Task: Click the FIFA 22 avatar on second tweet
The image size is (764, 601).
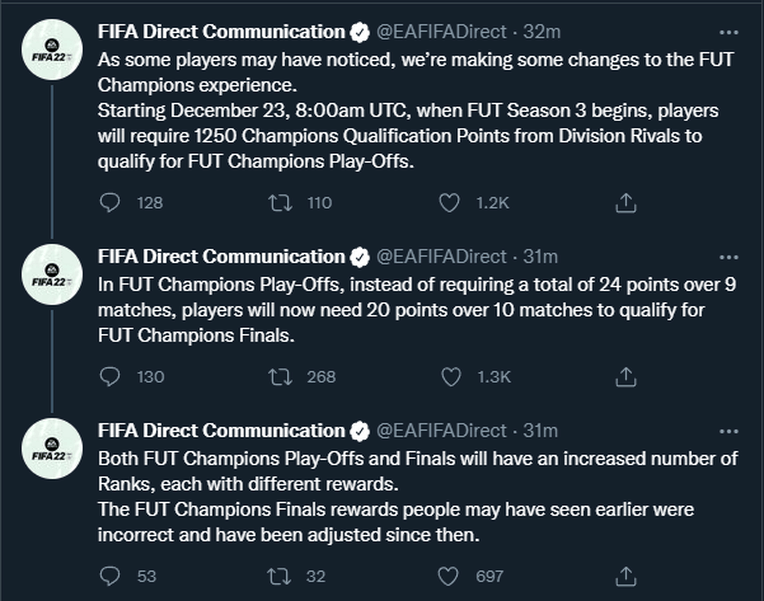Action: (49, 274)
